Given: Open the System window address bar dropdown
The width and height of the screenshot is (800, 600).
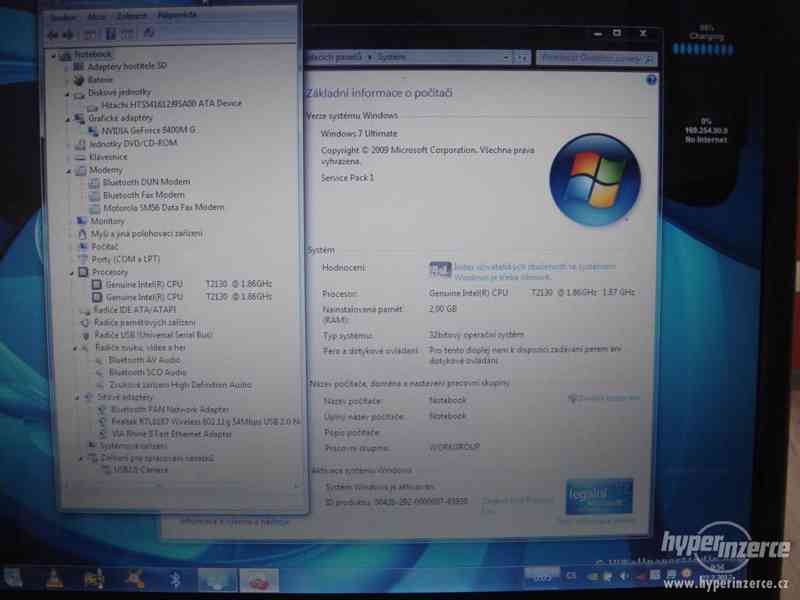Looking at the screenshot, I should [506, 58].
